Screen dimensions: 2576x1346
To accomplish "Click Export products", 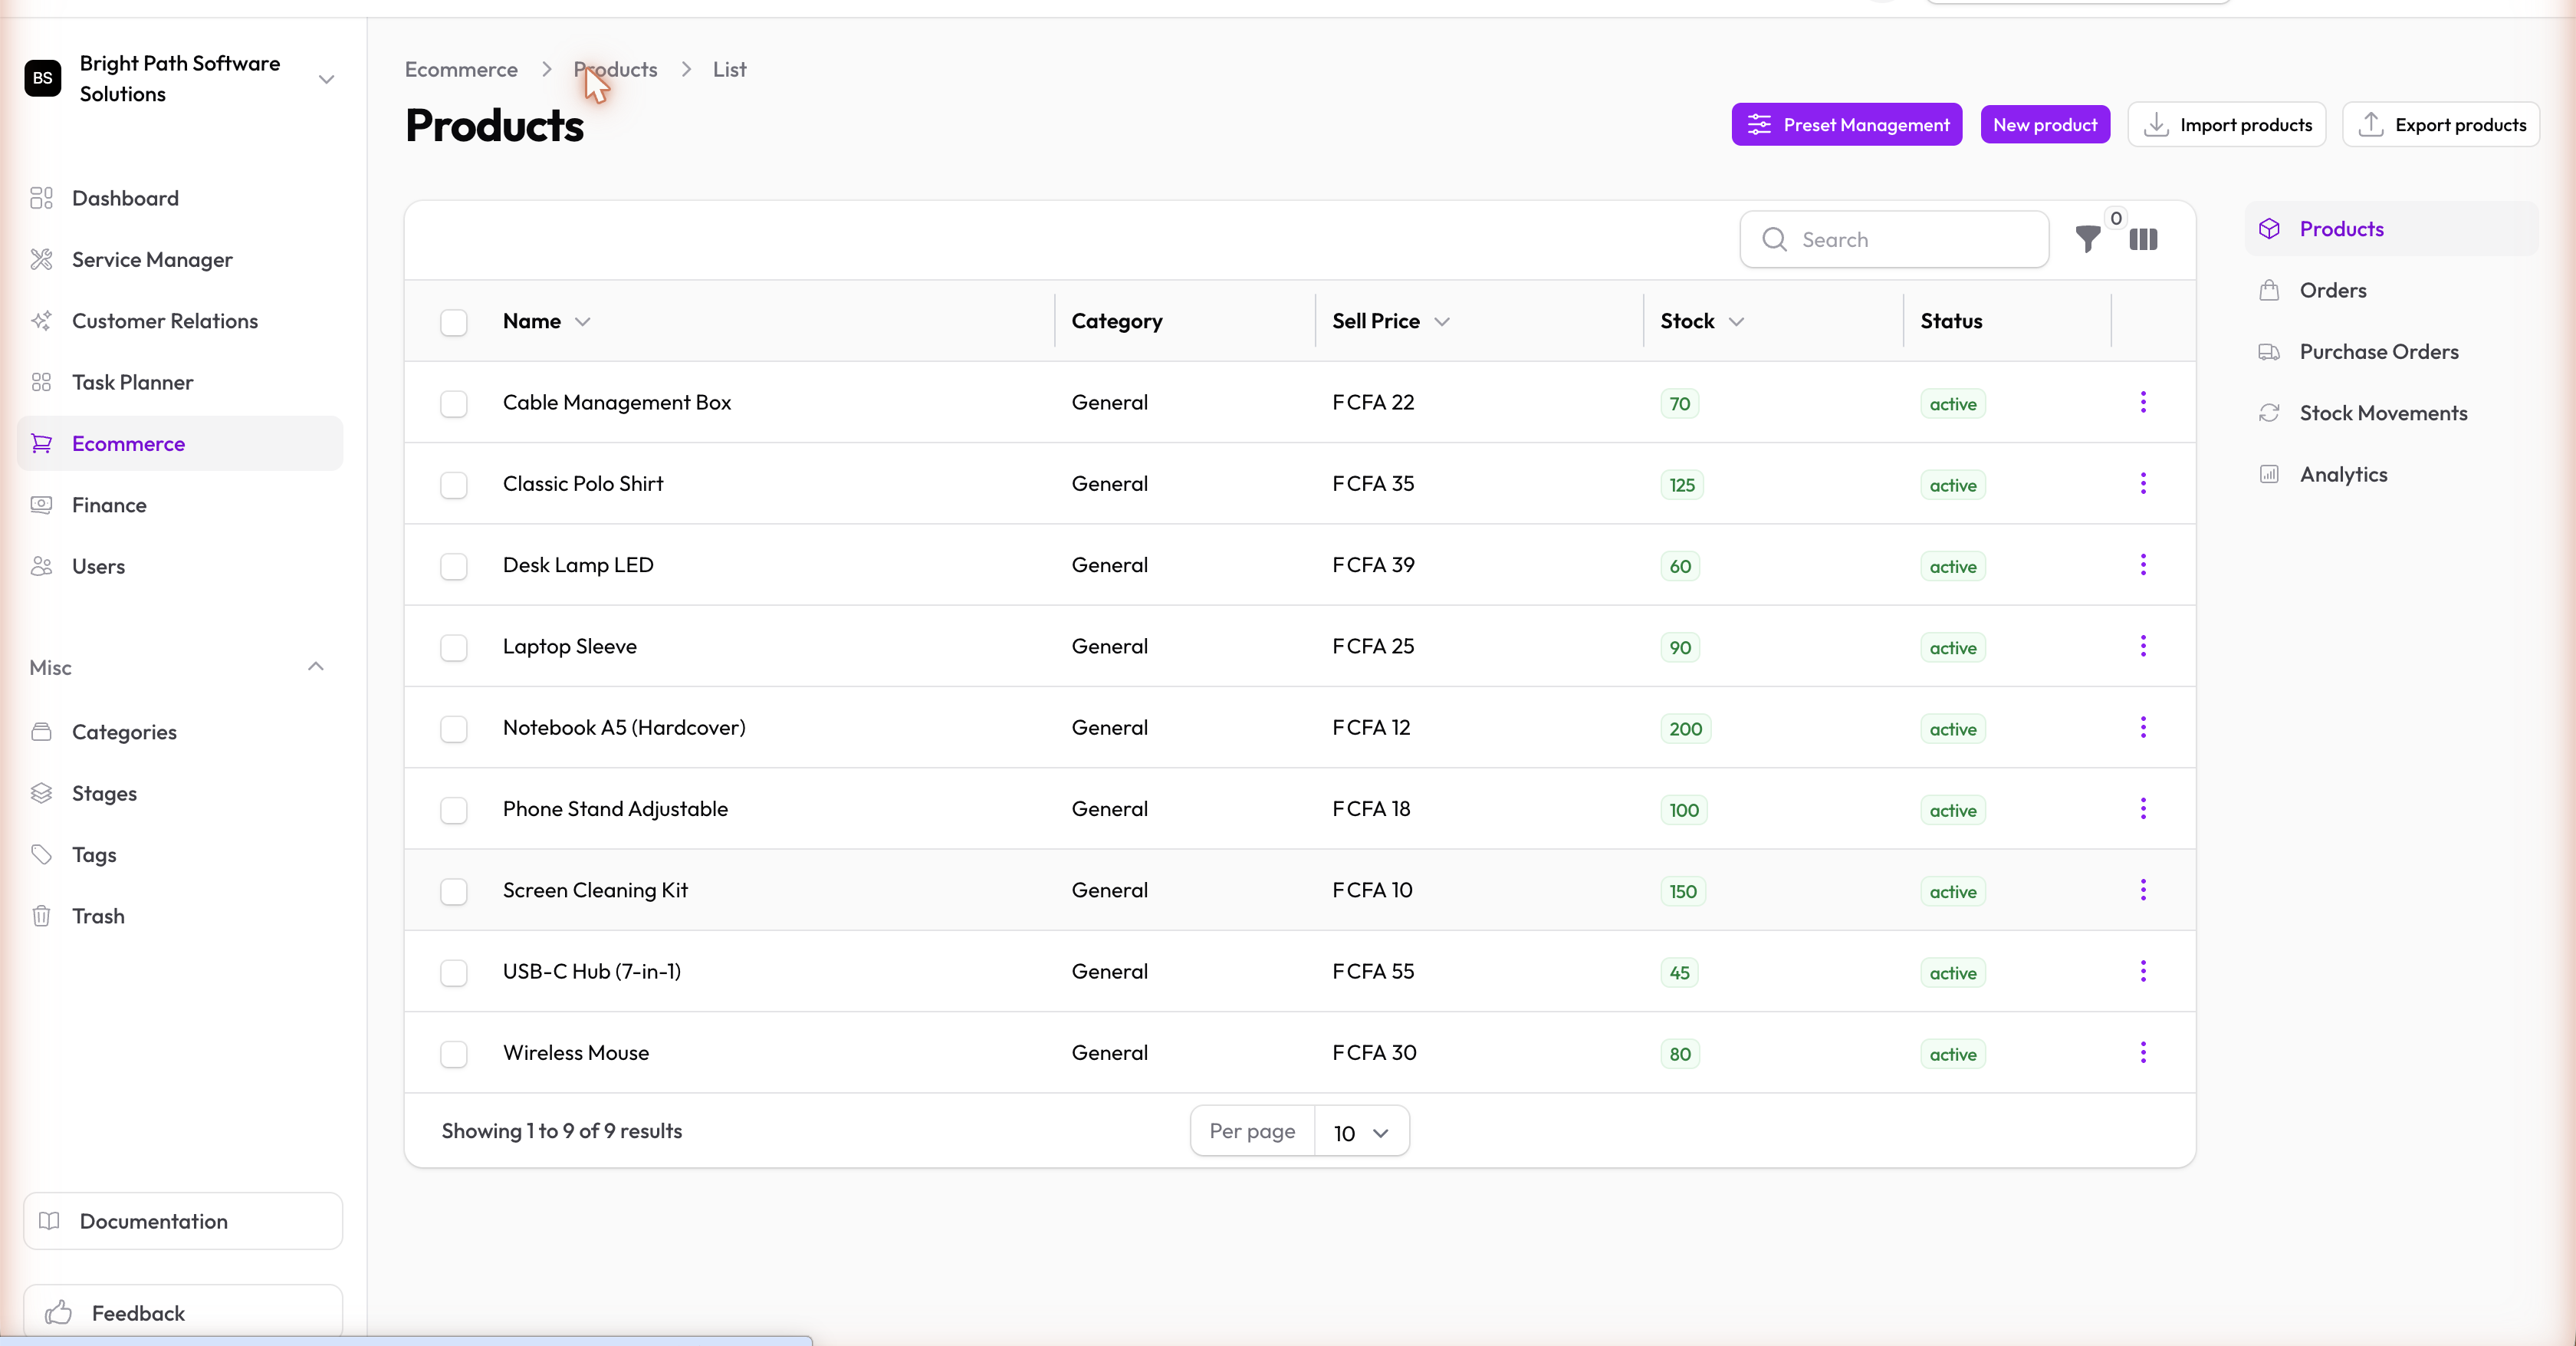I will 2441,124.
